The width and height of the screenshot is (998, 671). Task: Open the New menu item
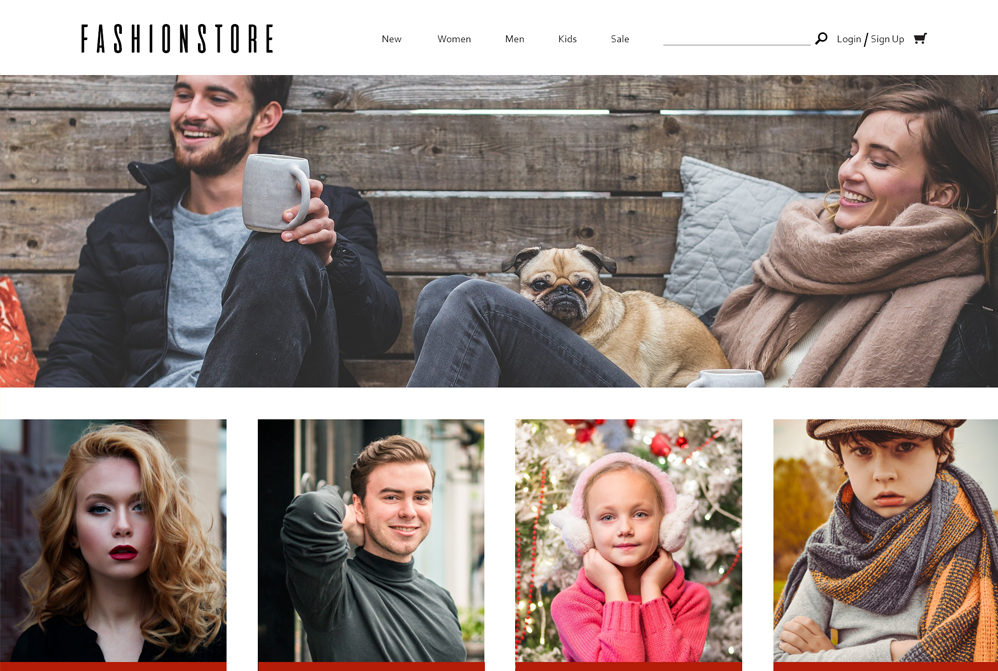(x=391, y=39)
